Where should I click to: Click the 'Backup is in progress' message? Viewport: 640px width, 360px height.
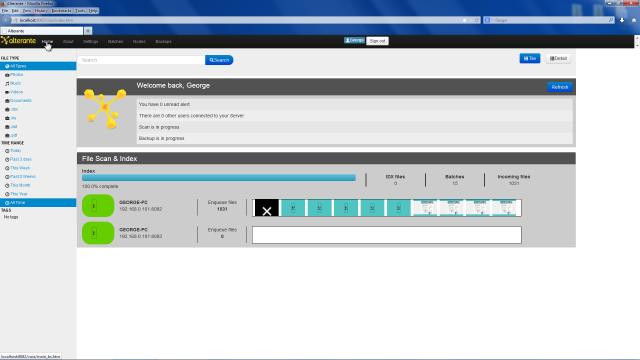(161, 138)
